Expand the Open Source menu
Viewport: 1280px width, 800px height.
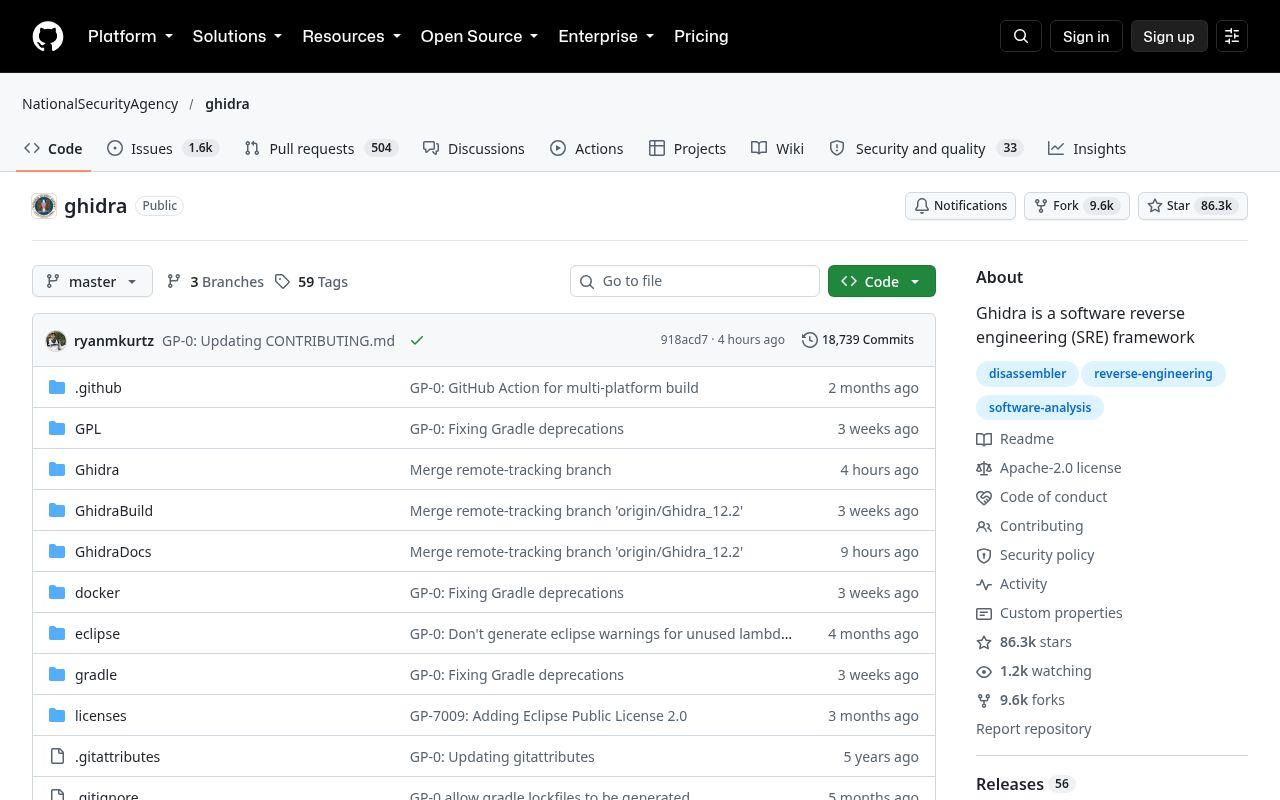[x=479, y=36]
